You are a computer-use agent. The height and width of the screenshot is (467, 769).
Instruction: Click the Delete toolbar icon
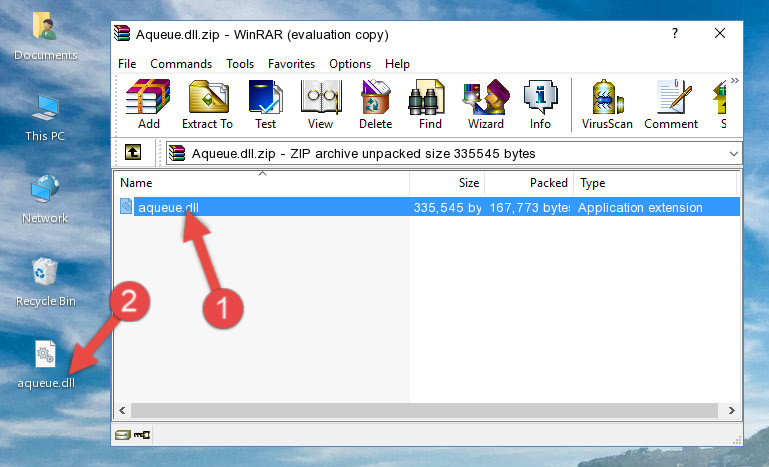tap(375, 104)
